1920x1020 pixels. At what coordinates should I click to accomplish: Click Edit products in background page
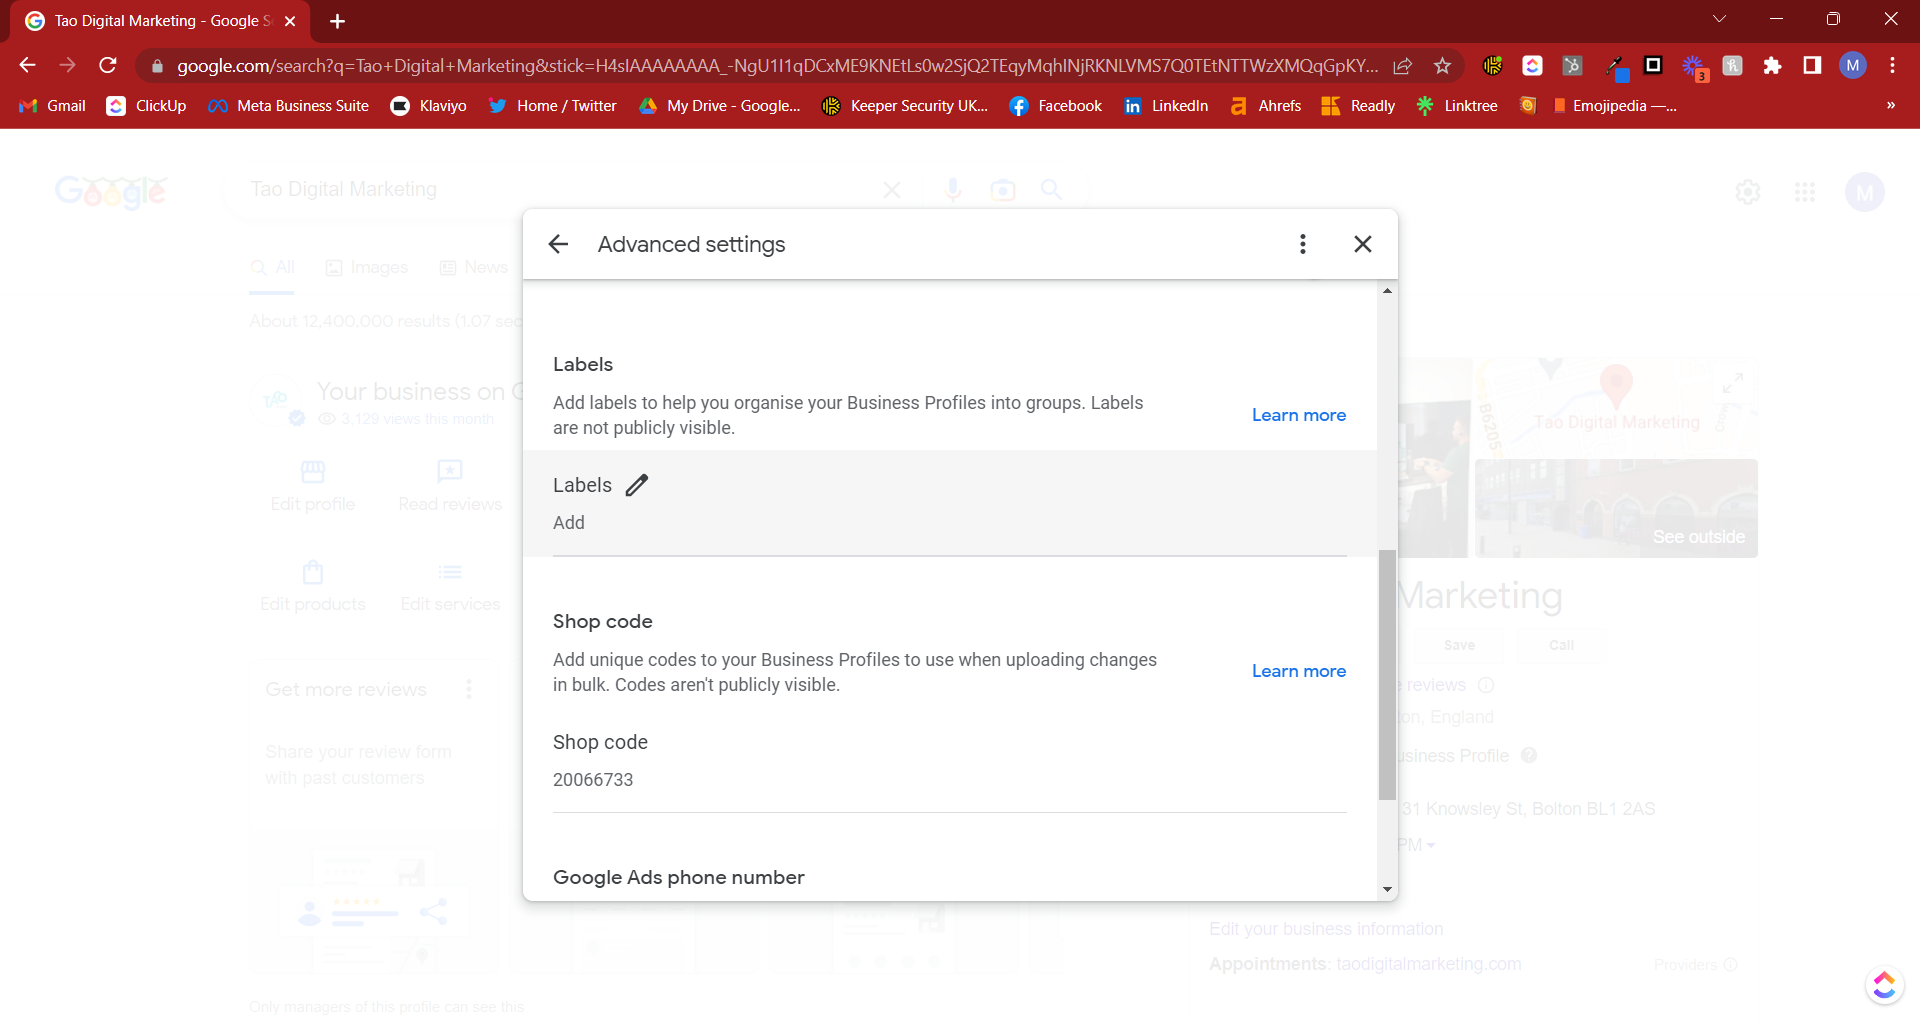pos(313,587)
